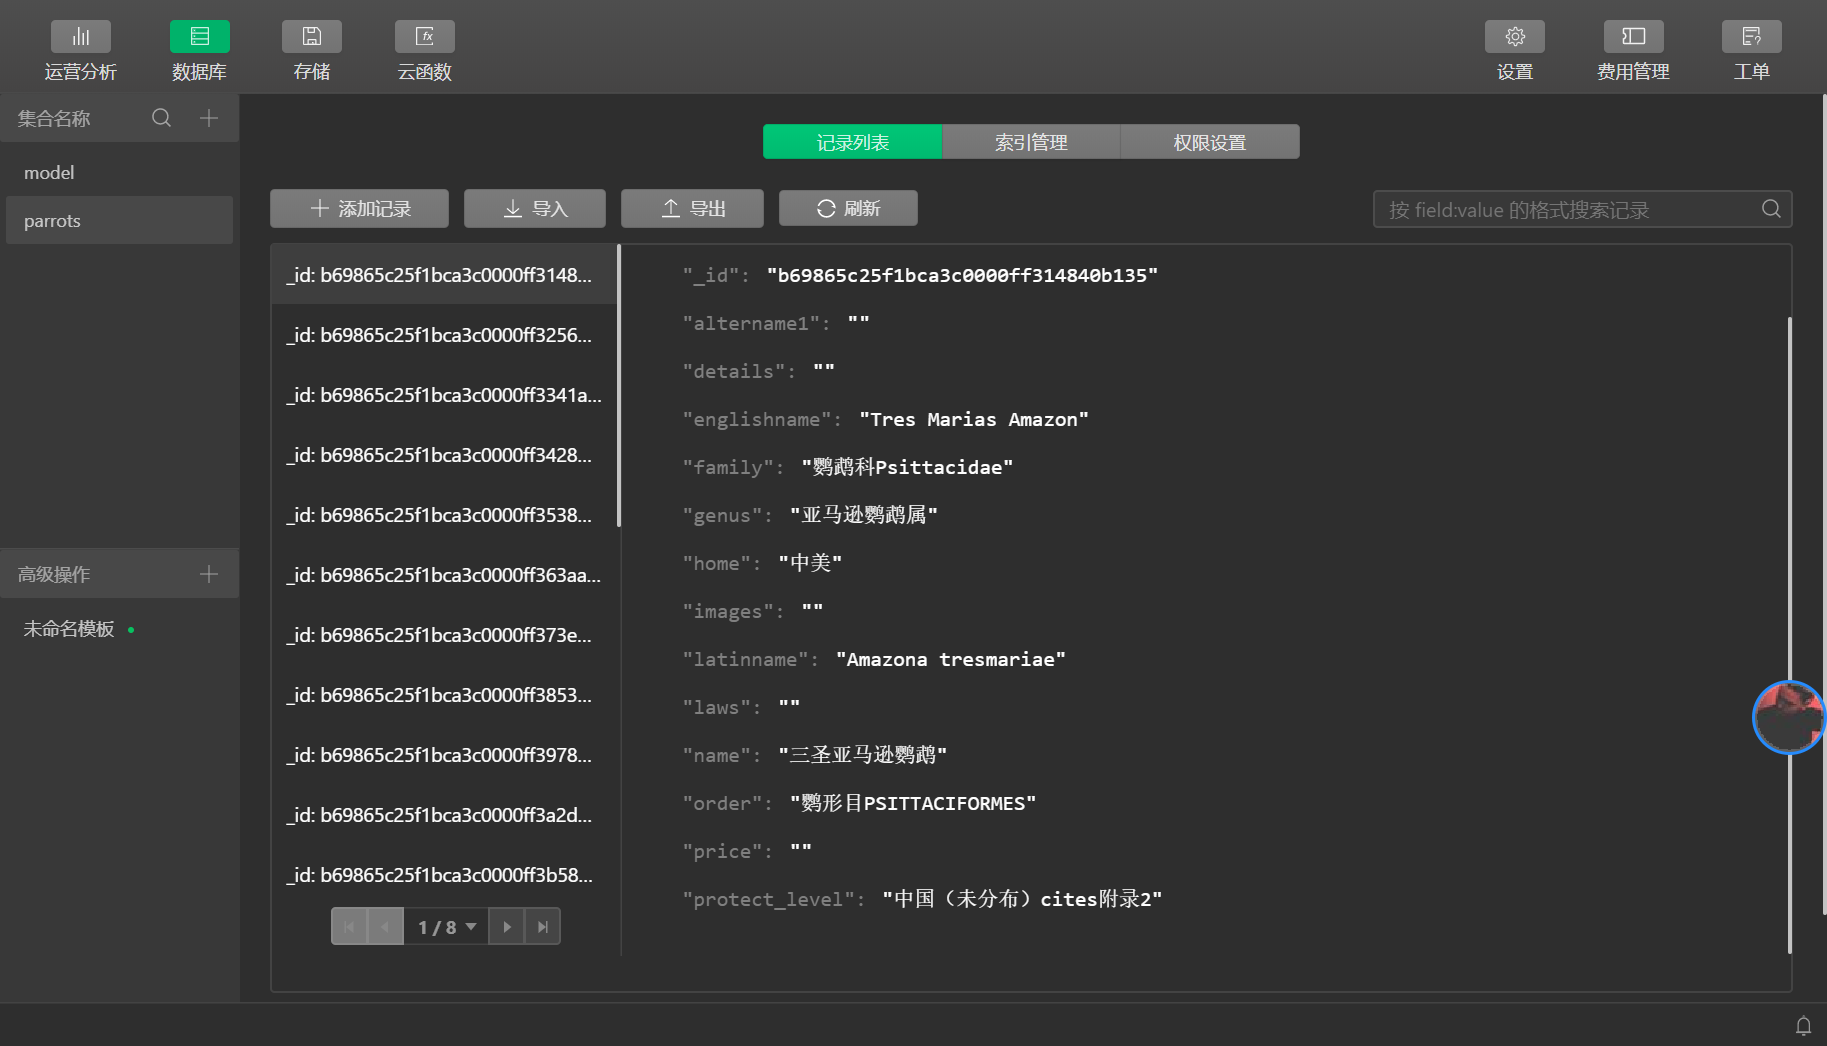Select record b69865c25f1bca3c0000ff3148...
The image size is (1827, 1046).
point(444,275)
